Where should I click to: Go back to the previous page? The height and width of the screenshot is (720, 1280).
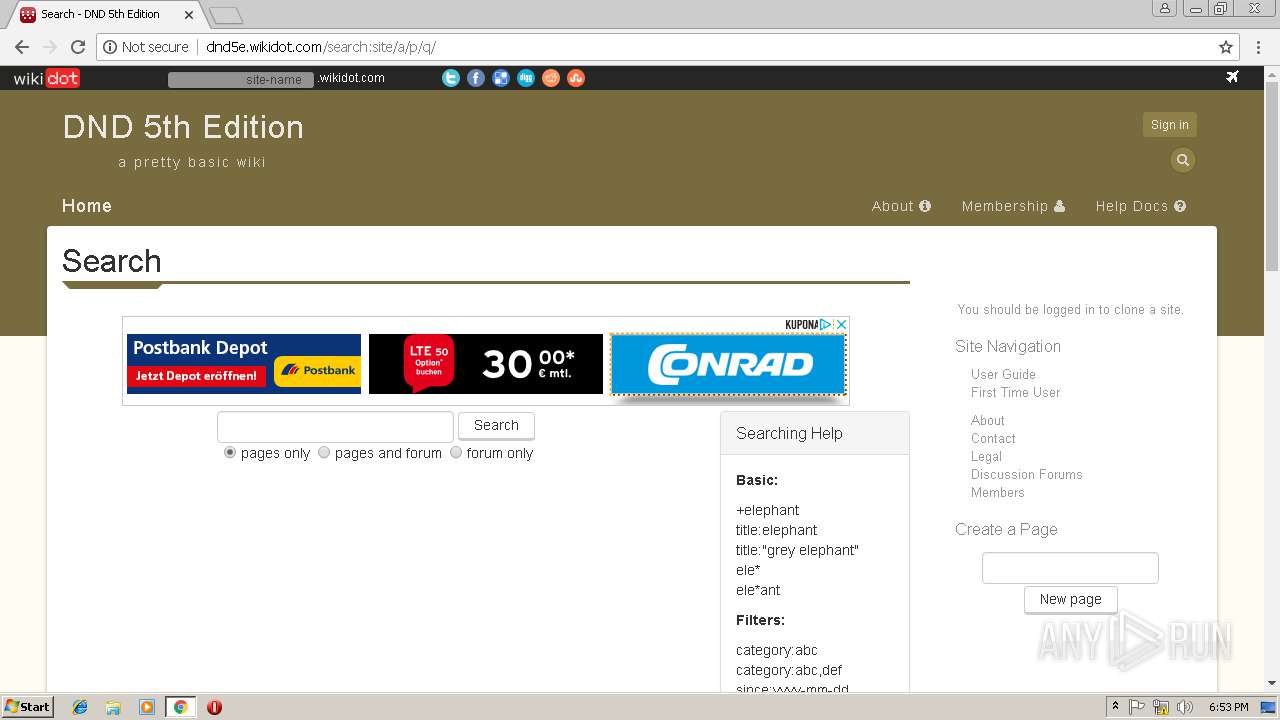click(22, 47)
